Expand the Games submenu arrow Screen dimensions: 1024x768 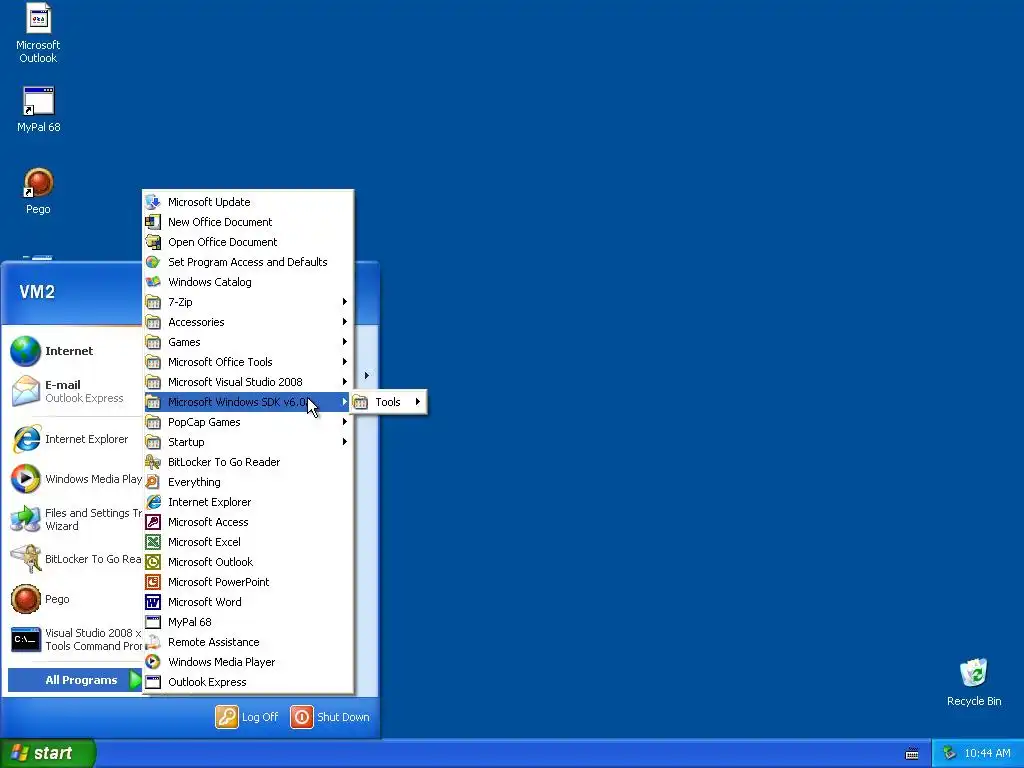click(344, 342)
